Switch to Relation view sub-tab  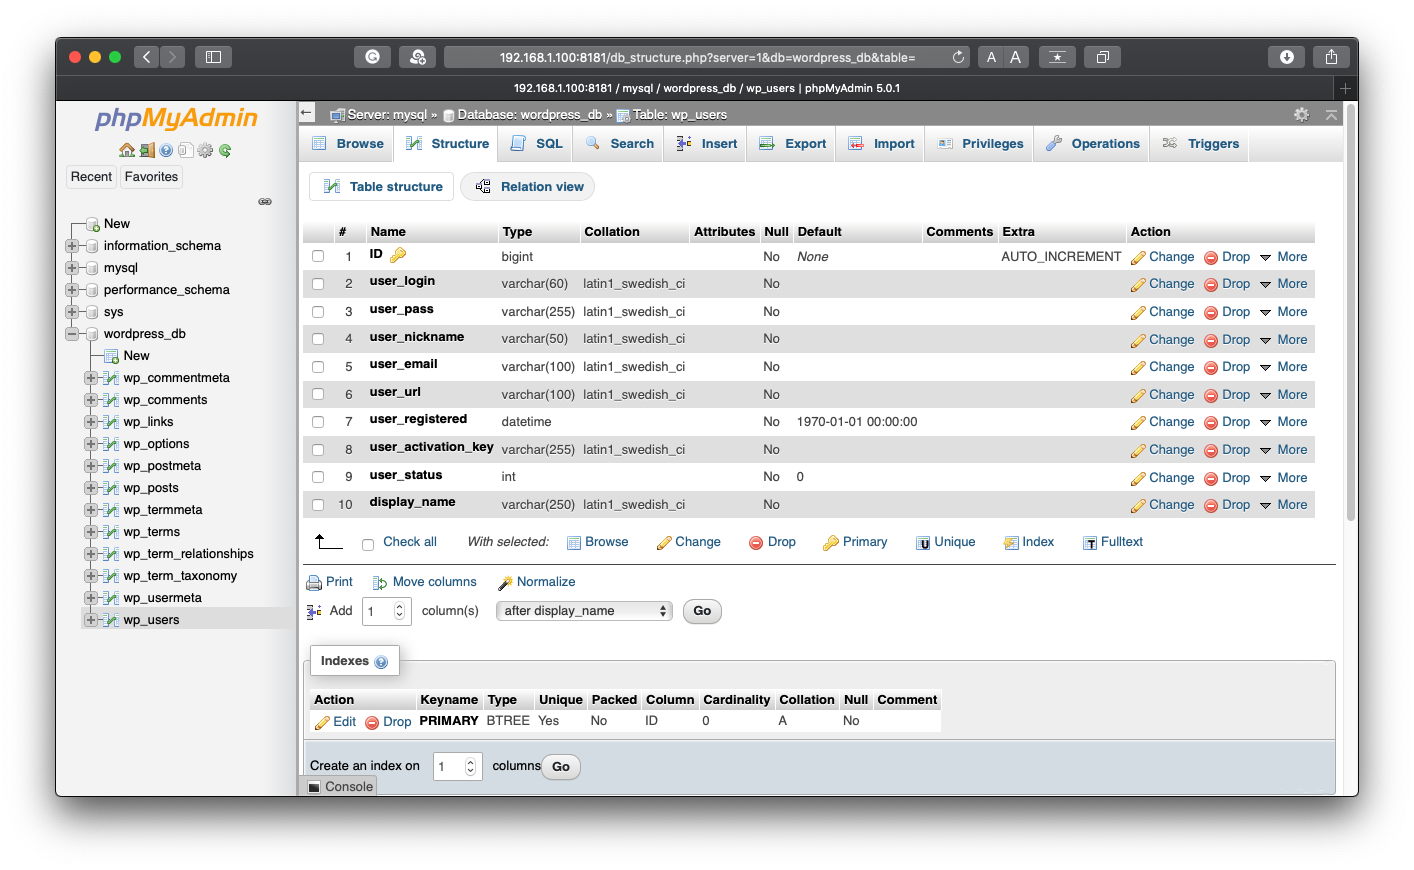click(x=529, y=187)
